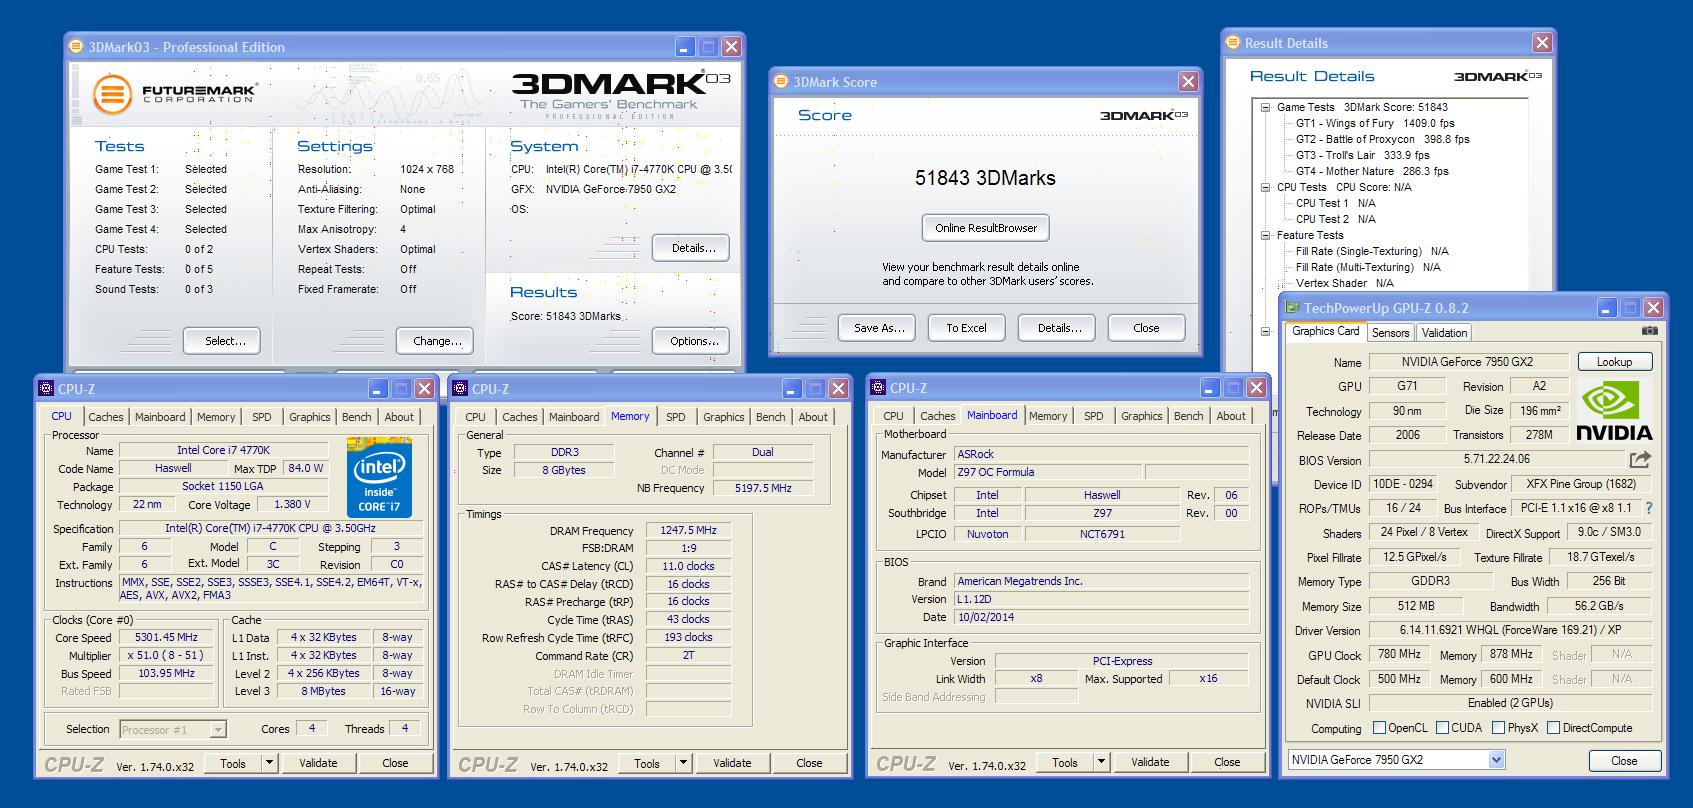Click Close button in GPU-Z
This screenshot has width=1693, height=808.
pyautogui.click(x=1624, y=761)
